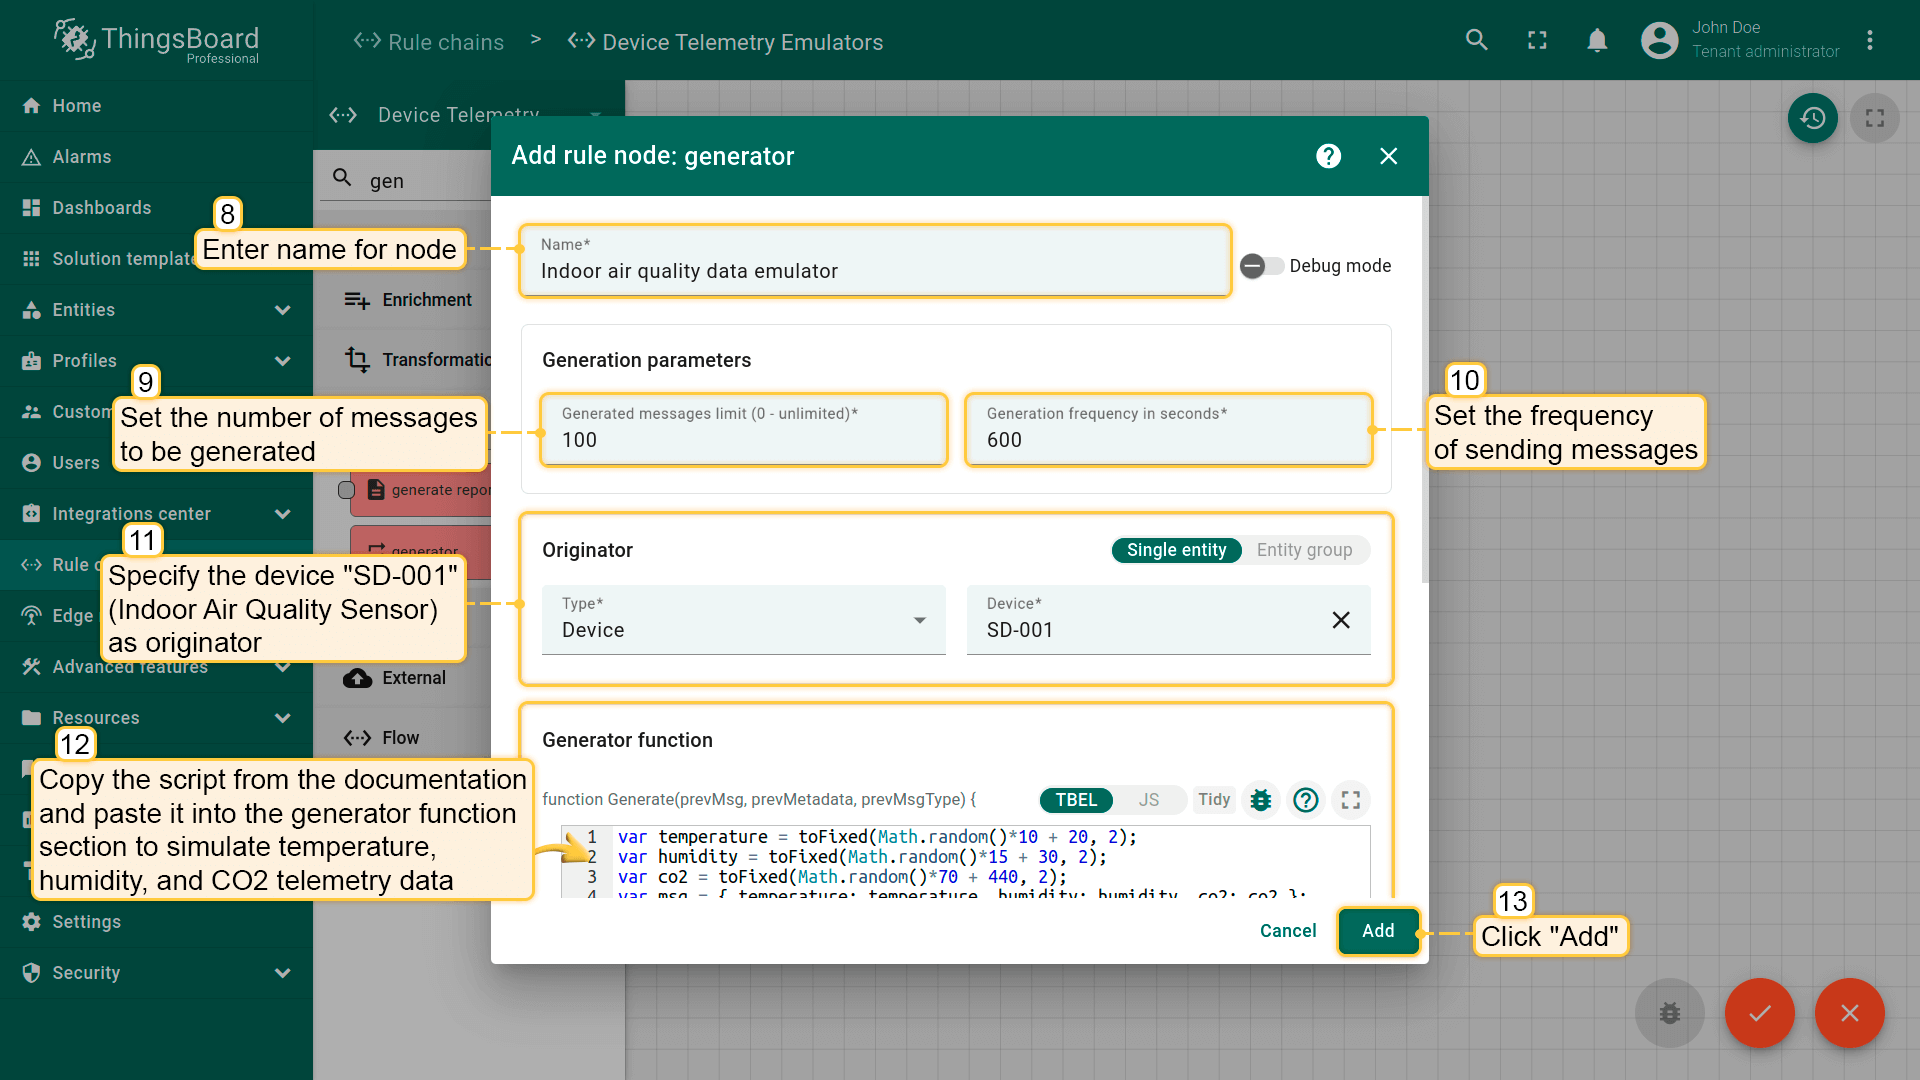1920x1080 pixels.
Task: Open the search icon in the top bar
Action: coord(1476,40)
